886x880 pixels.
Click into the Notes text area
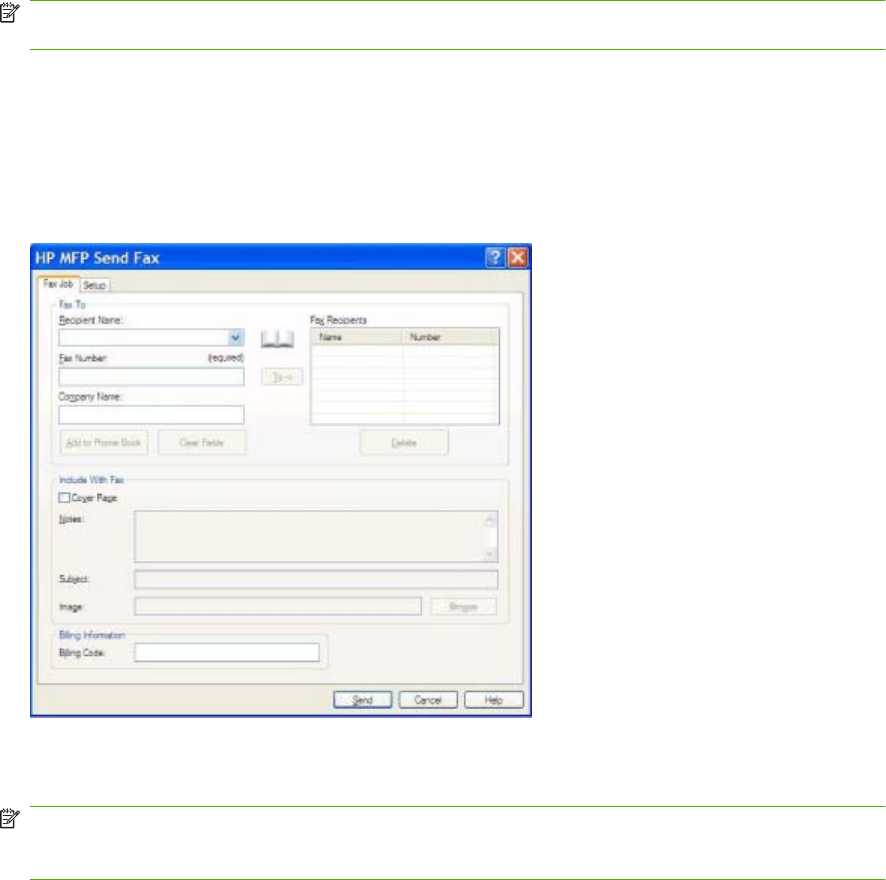(x=310, y=537)
